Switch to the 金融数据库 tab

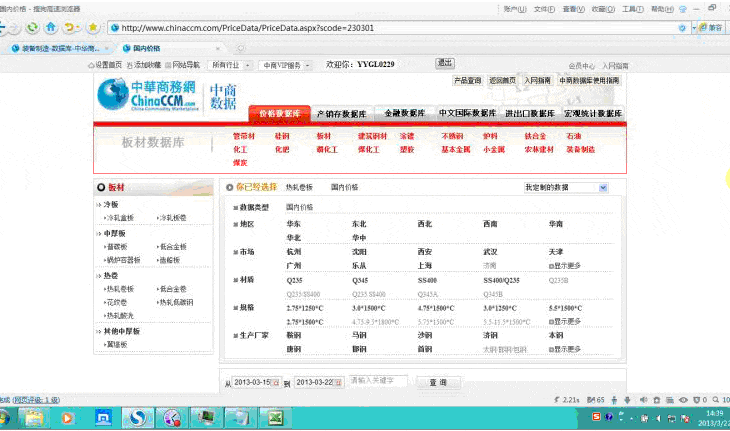[x=405, y=114]
